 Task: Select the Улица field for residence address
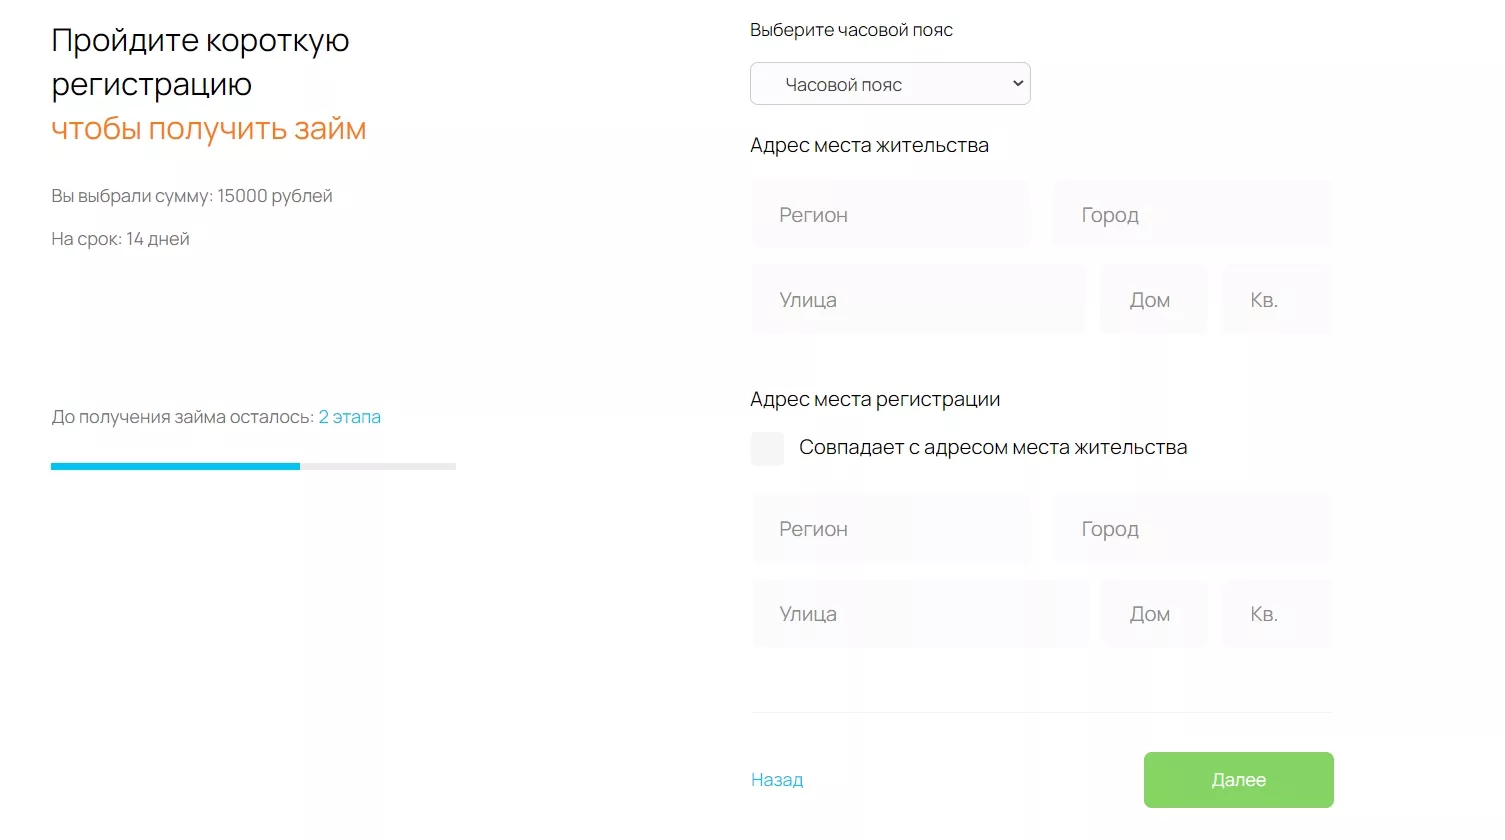[918, 300]
